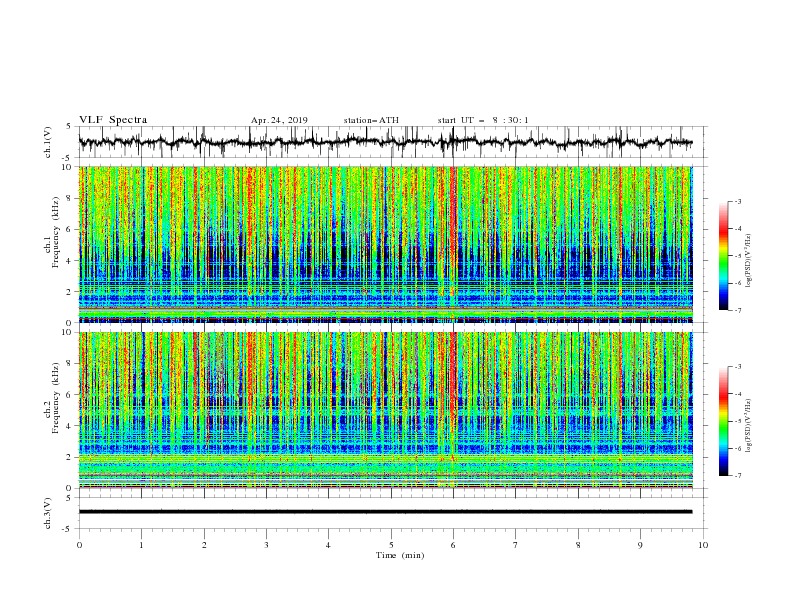Click time axis tick label "9"

(640, 545)
